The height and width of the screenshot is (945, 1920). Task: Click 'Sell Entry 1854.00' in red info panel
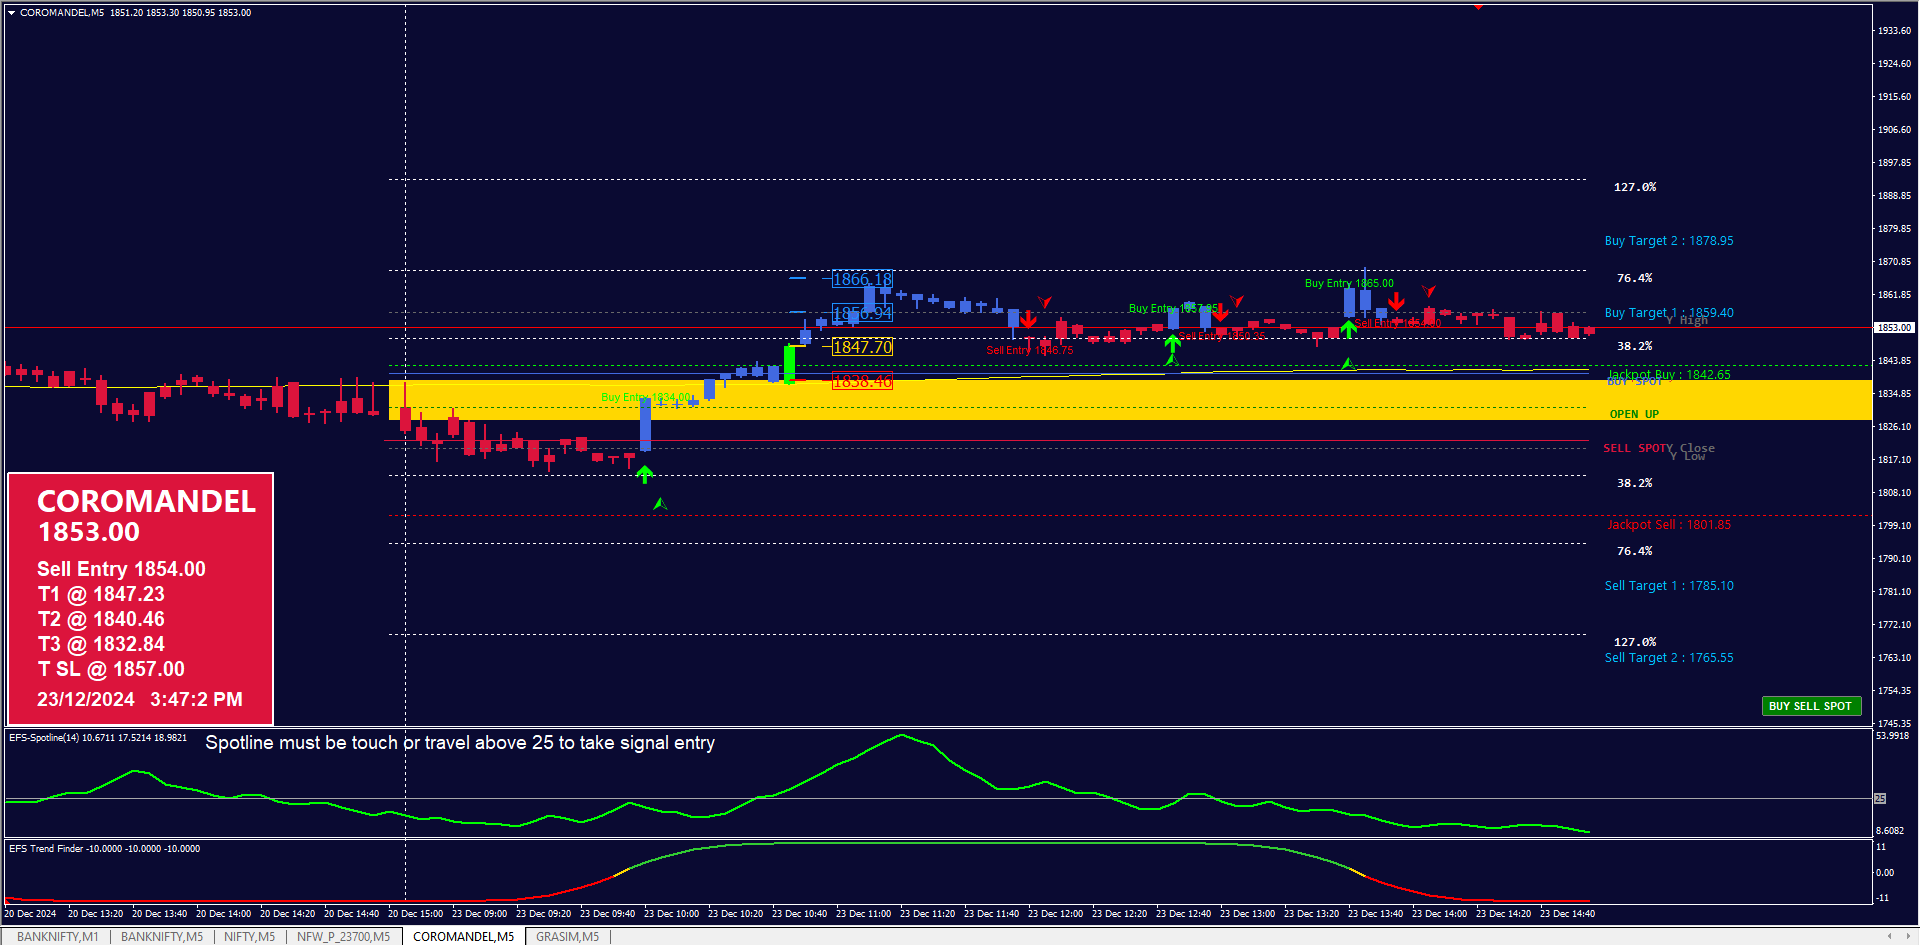coord(121,569)
